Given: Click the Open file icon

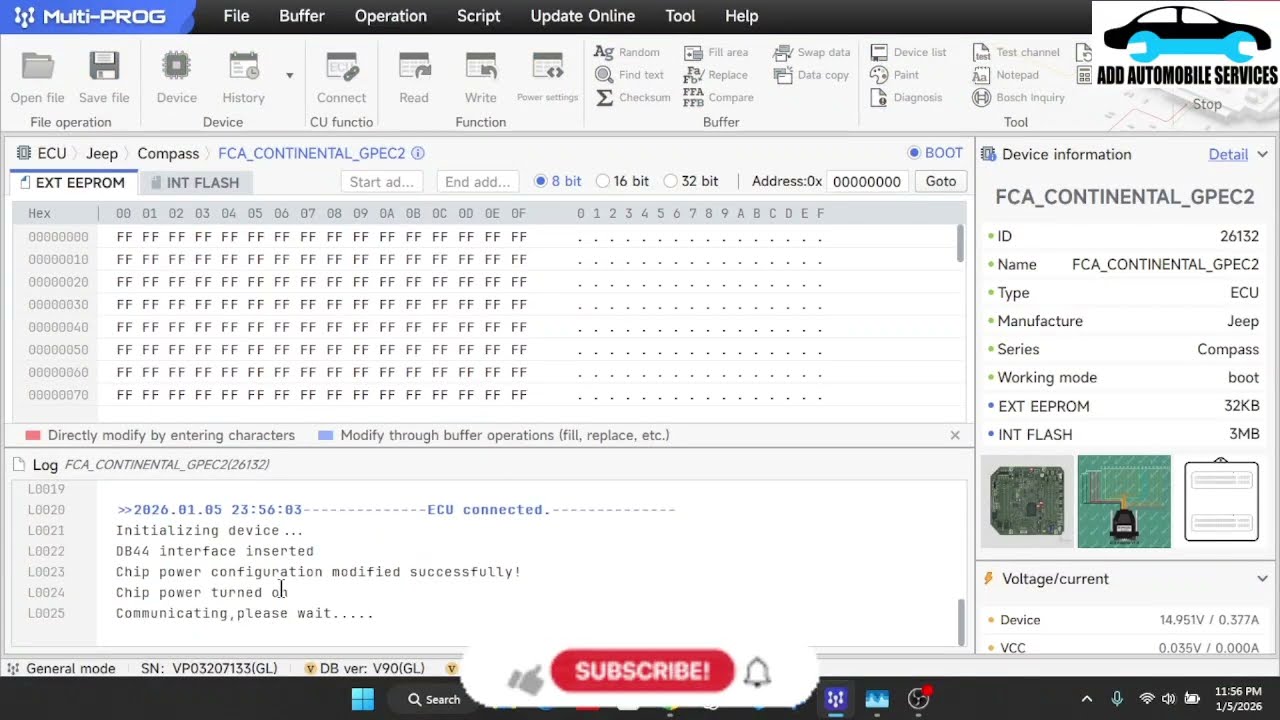Looking at the screenshot, I should (x=38, y=67).
